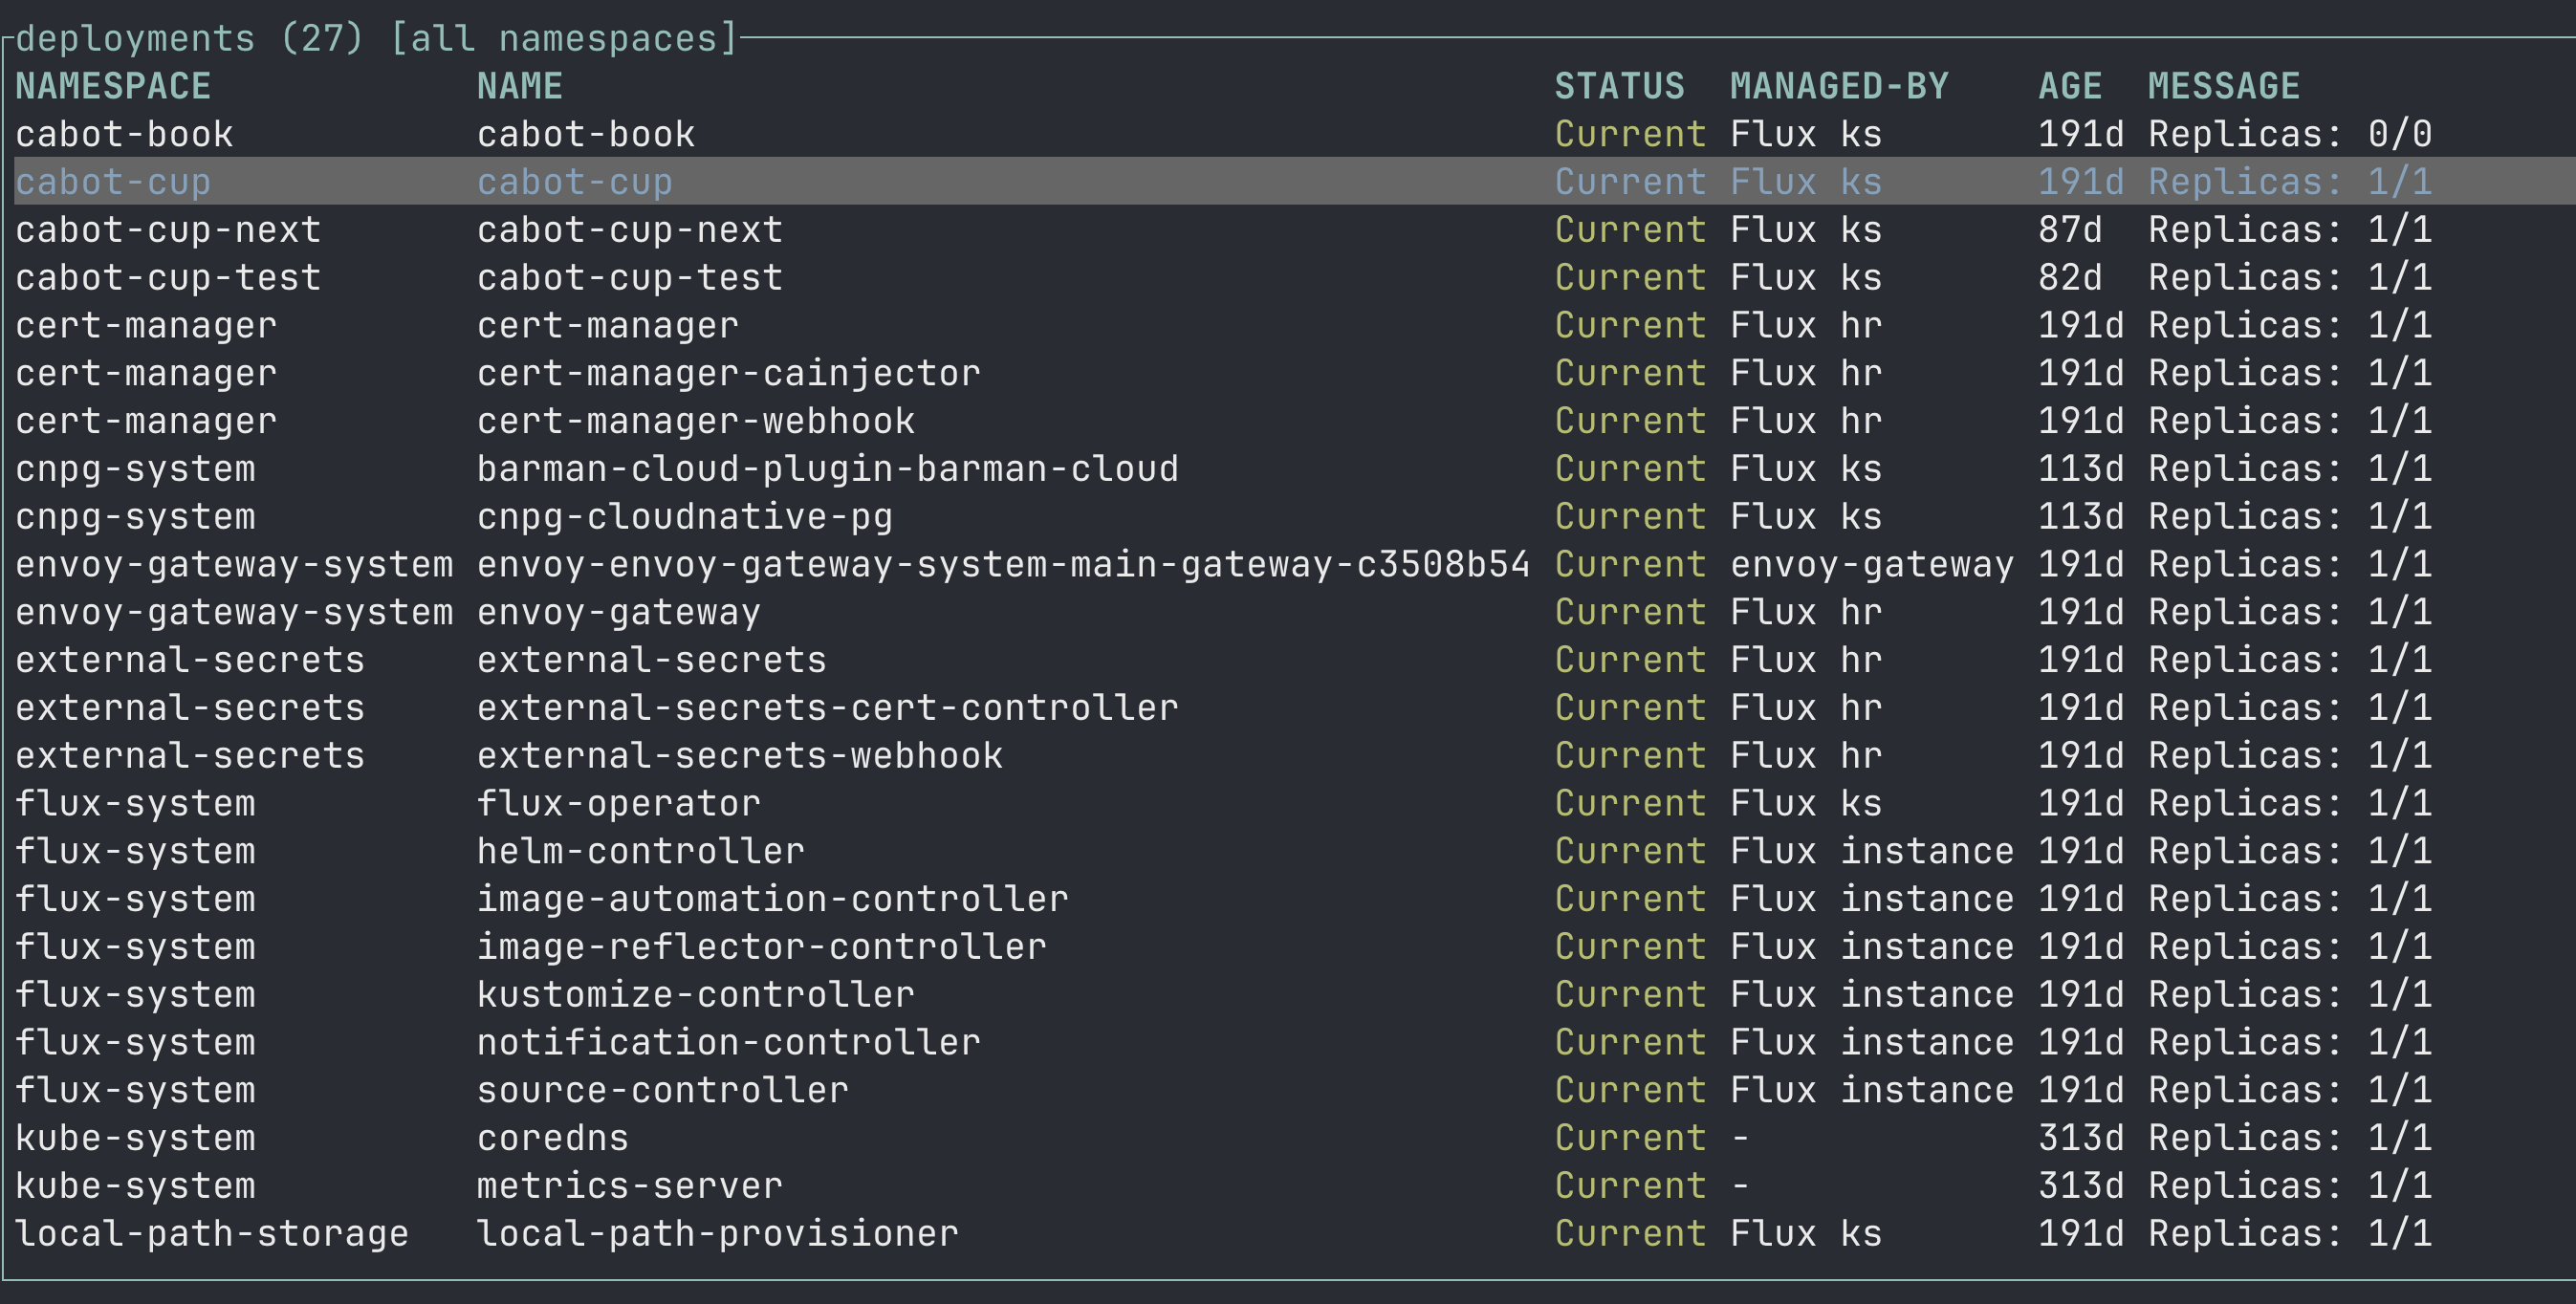Select external-secrets-cert-controller deployment
The width and height of the screenshot is (2576, 1304).
click(x=828, y=708)
